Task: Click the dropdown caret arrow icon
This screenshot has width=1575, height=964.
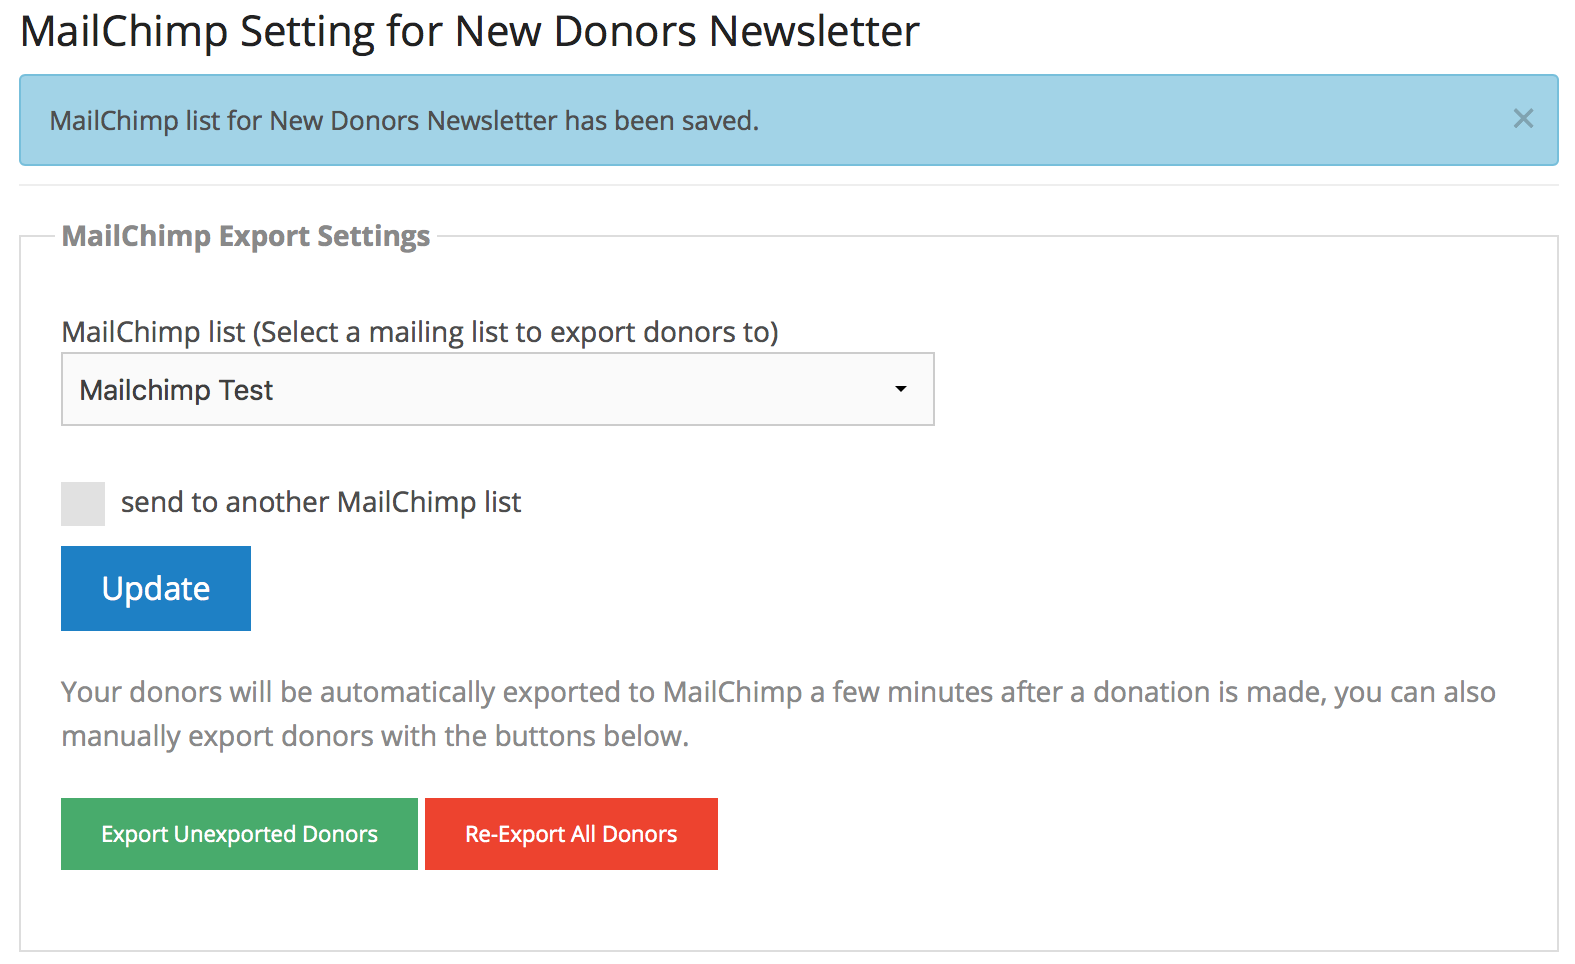Action: (900, 389)
